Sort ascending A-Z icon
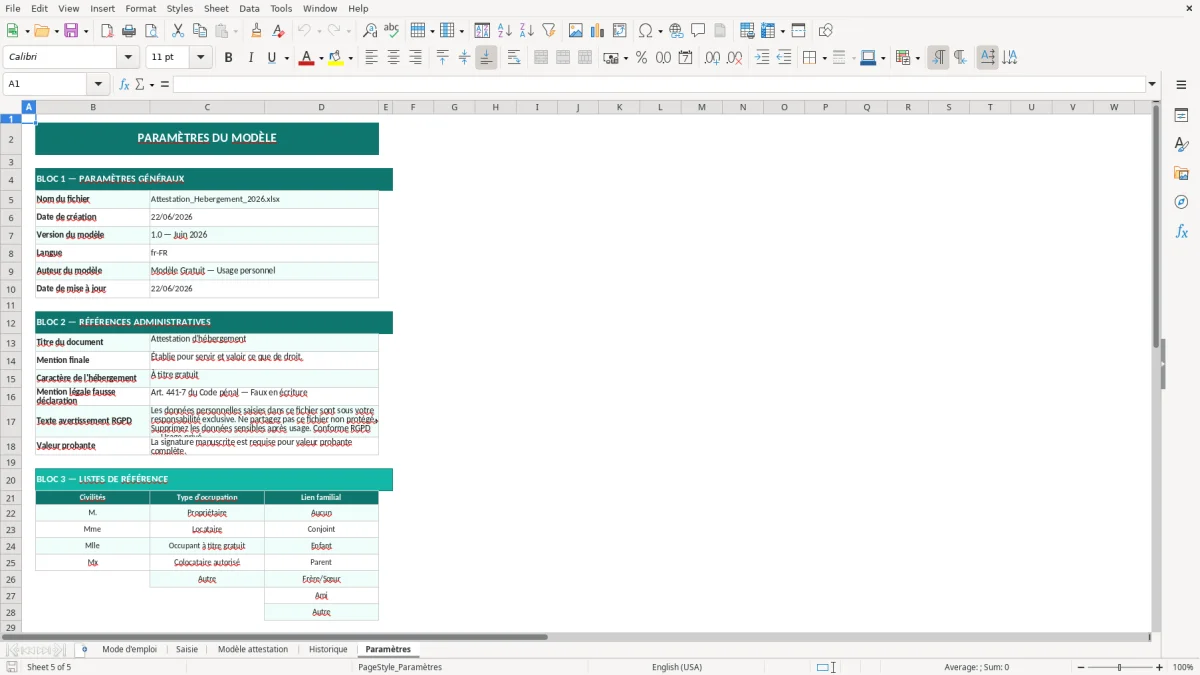1200x675 pixels. [505, 31]
